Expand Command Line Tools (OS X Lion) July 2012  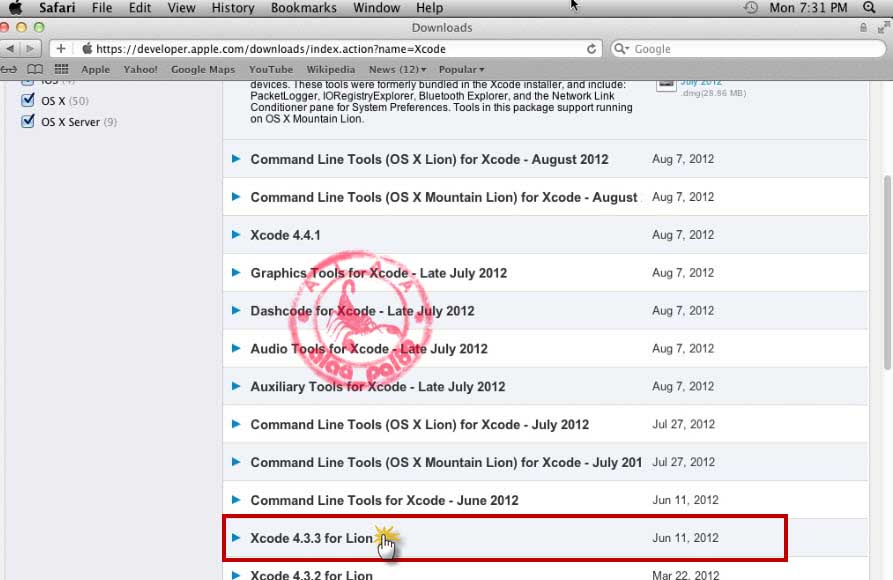point(236,424)
